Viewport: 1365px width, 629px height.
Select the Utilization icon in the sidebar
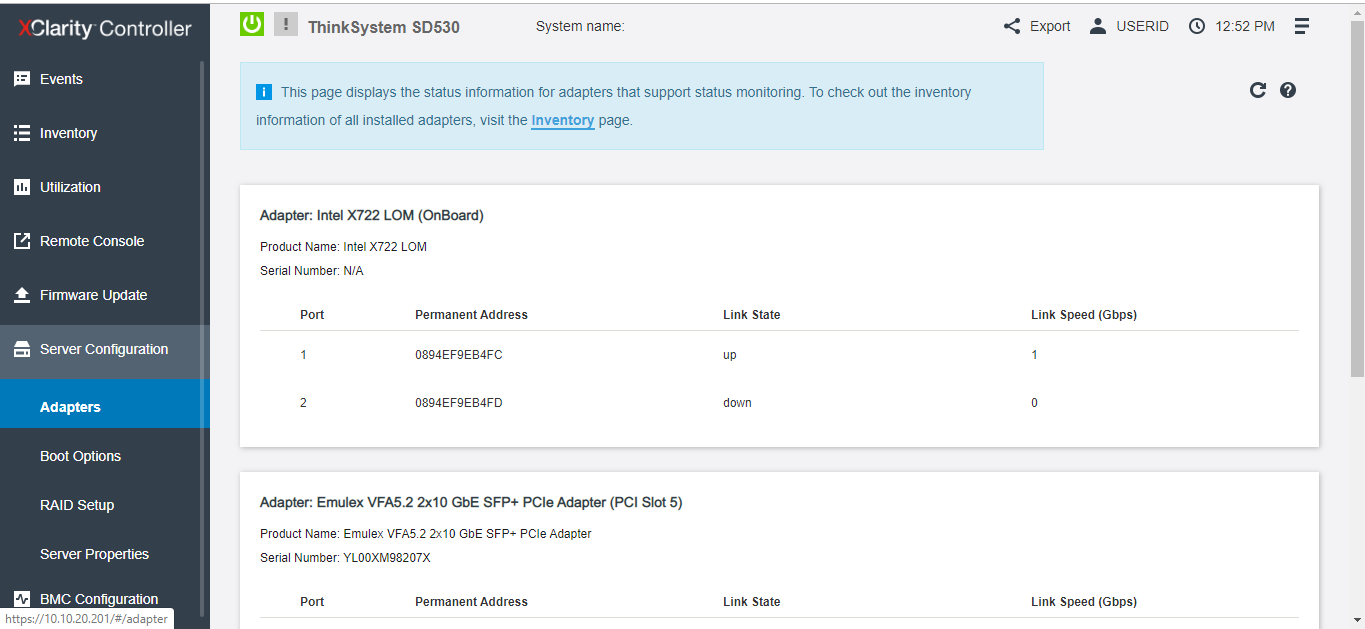21,186
